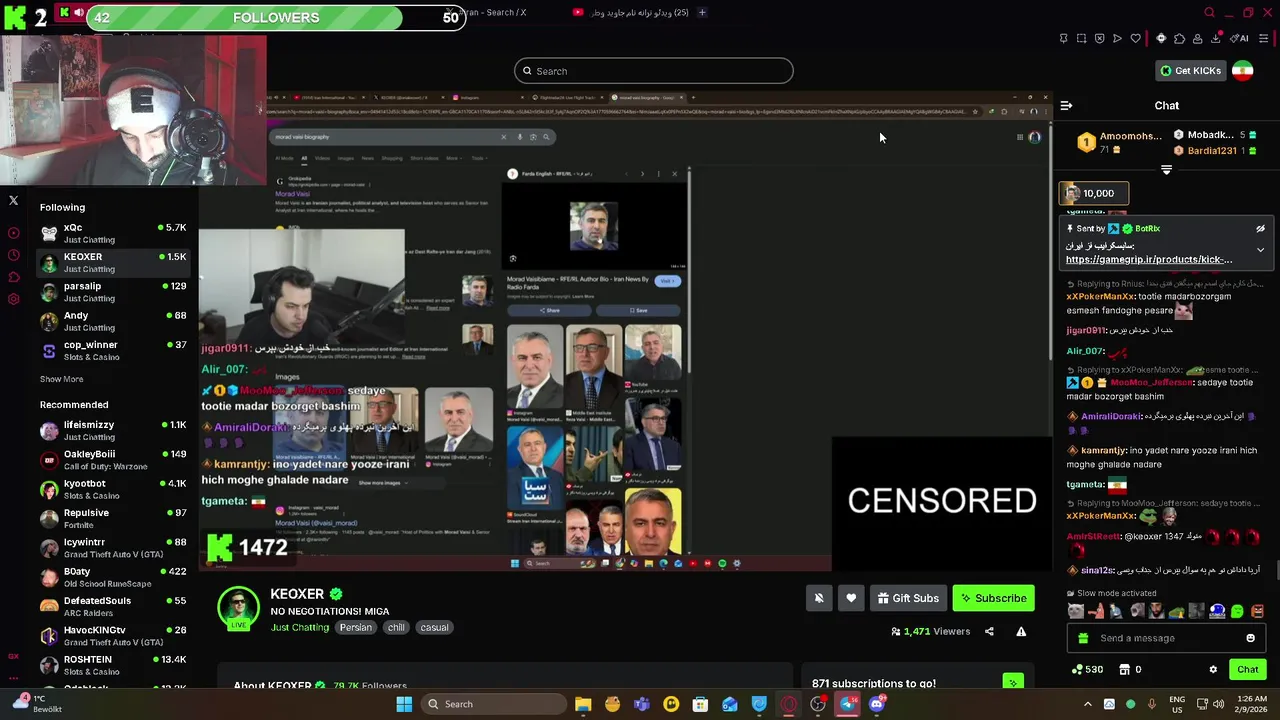Image resolution: width=1280 pixels, height=720 pixels.
Task: Open ROSHTEIN recommended channel
Action: tap(113, 665)
